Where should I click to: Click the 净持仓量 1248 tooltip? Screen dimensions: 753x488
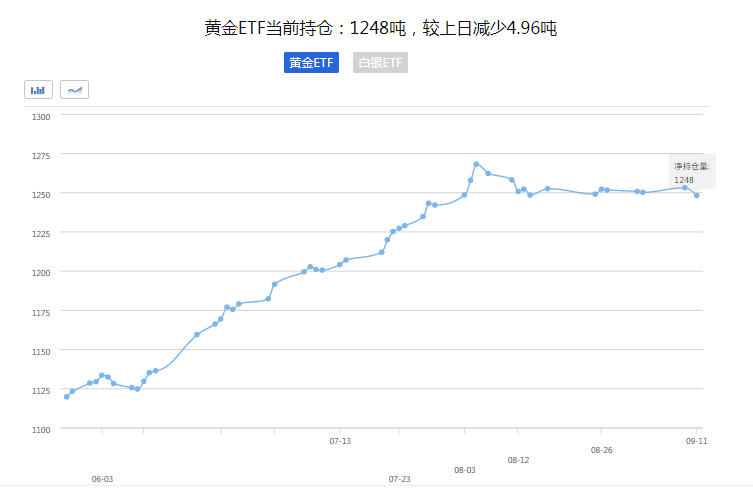click(x=692, y=171)
